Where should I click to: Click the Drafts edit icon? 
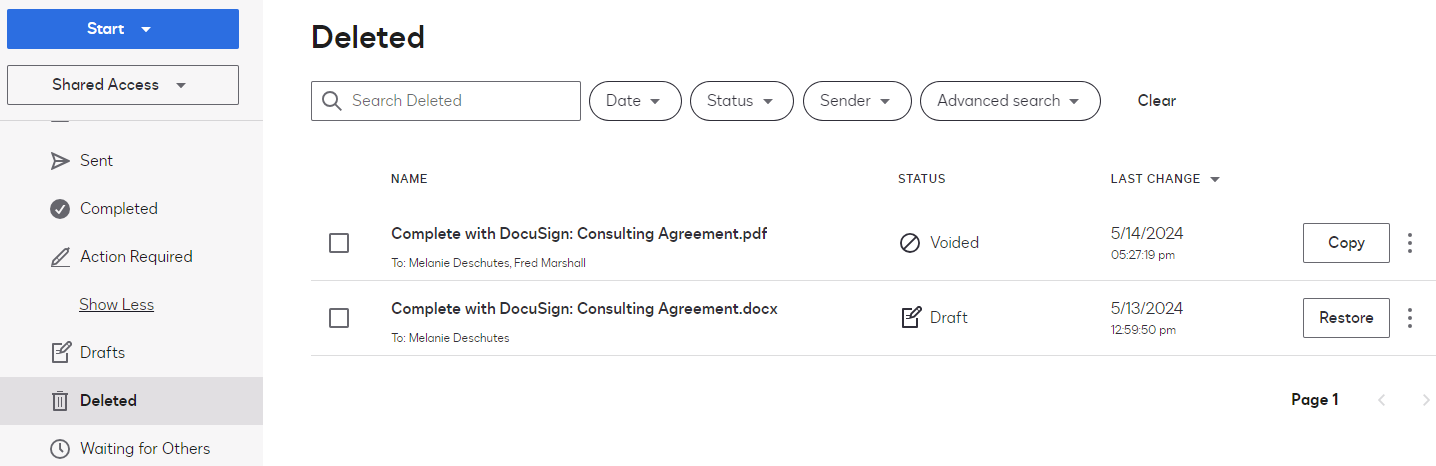[60, 353]
